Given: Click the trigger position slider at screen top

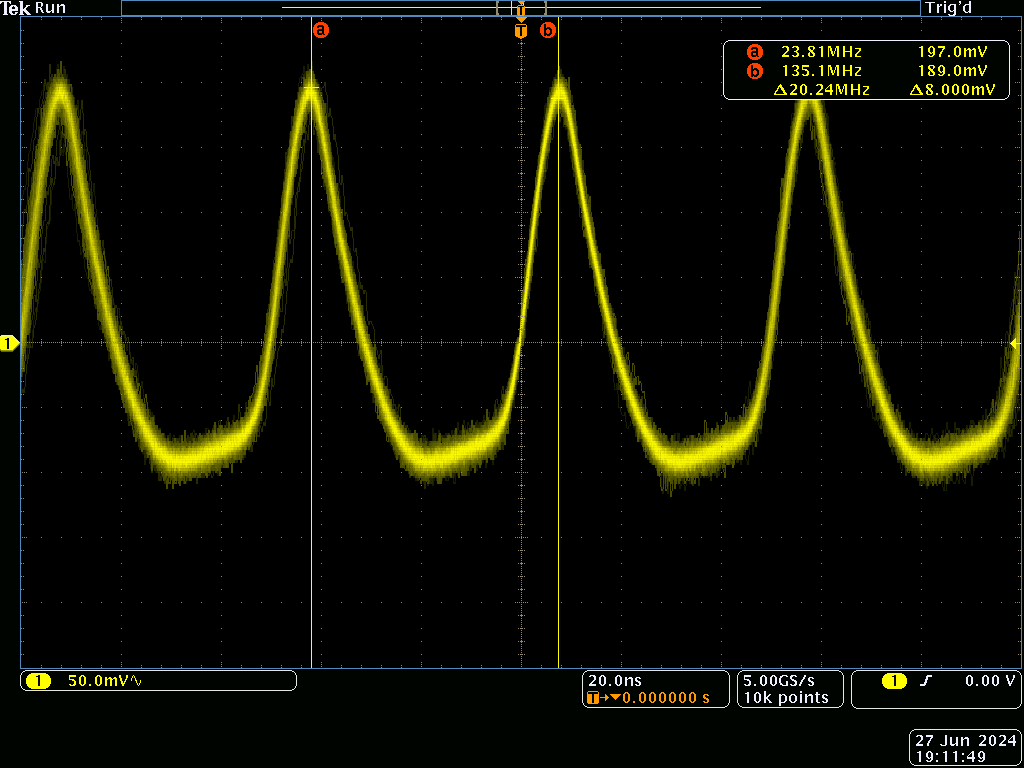Looking at the screenshot, I should click(x=519, y=7).
